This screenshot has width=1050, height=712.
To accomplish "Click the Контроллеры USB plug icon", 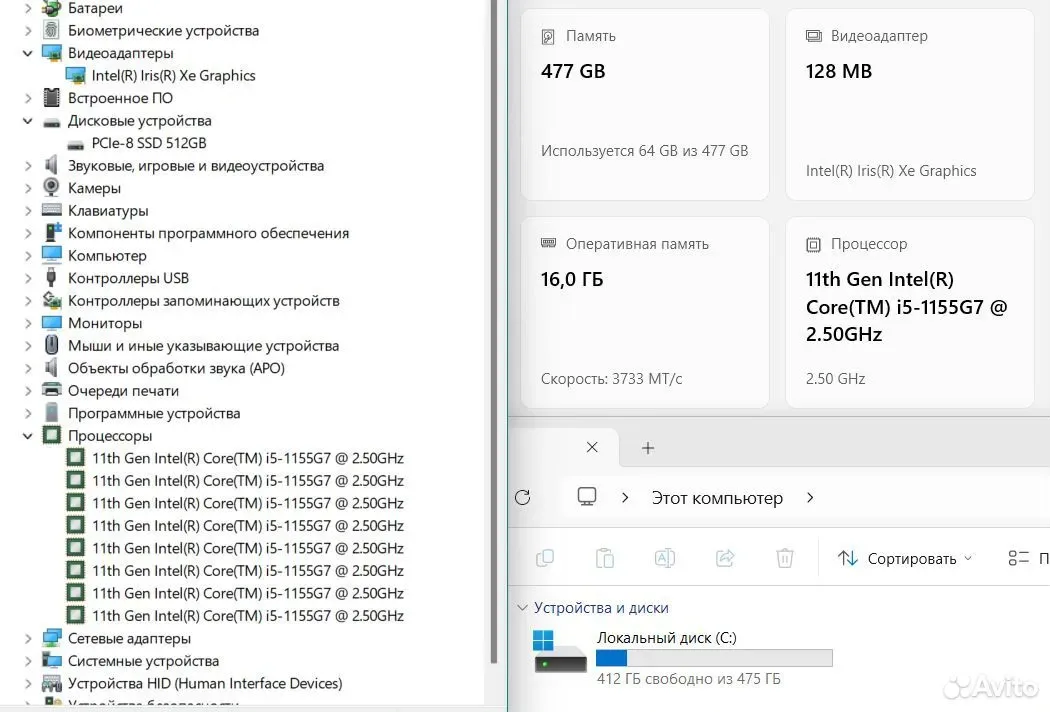I will tap(52, 277).
